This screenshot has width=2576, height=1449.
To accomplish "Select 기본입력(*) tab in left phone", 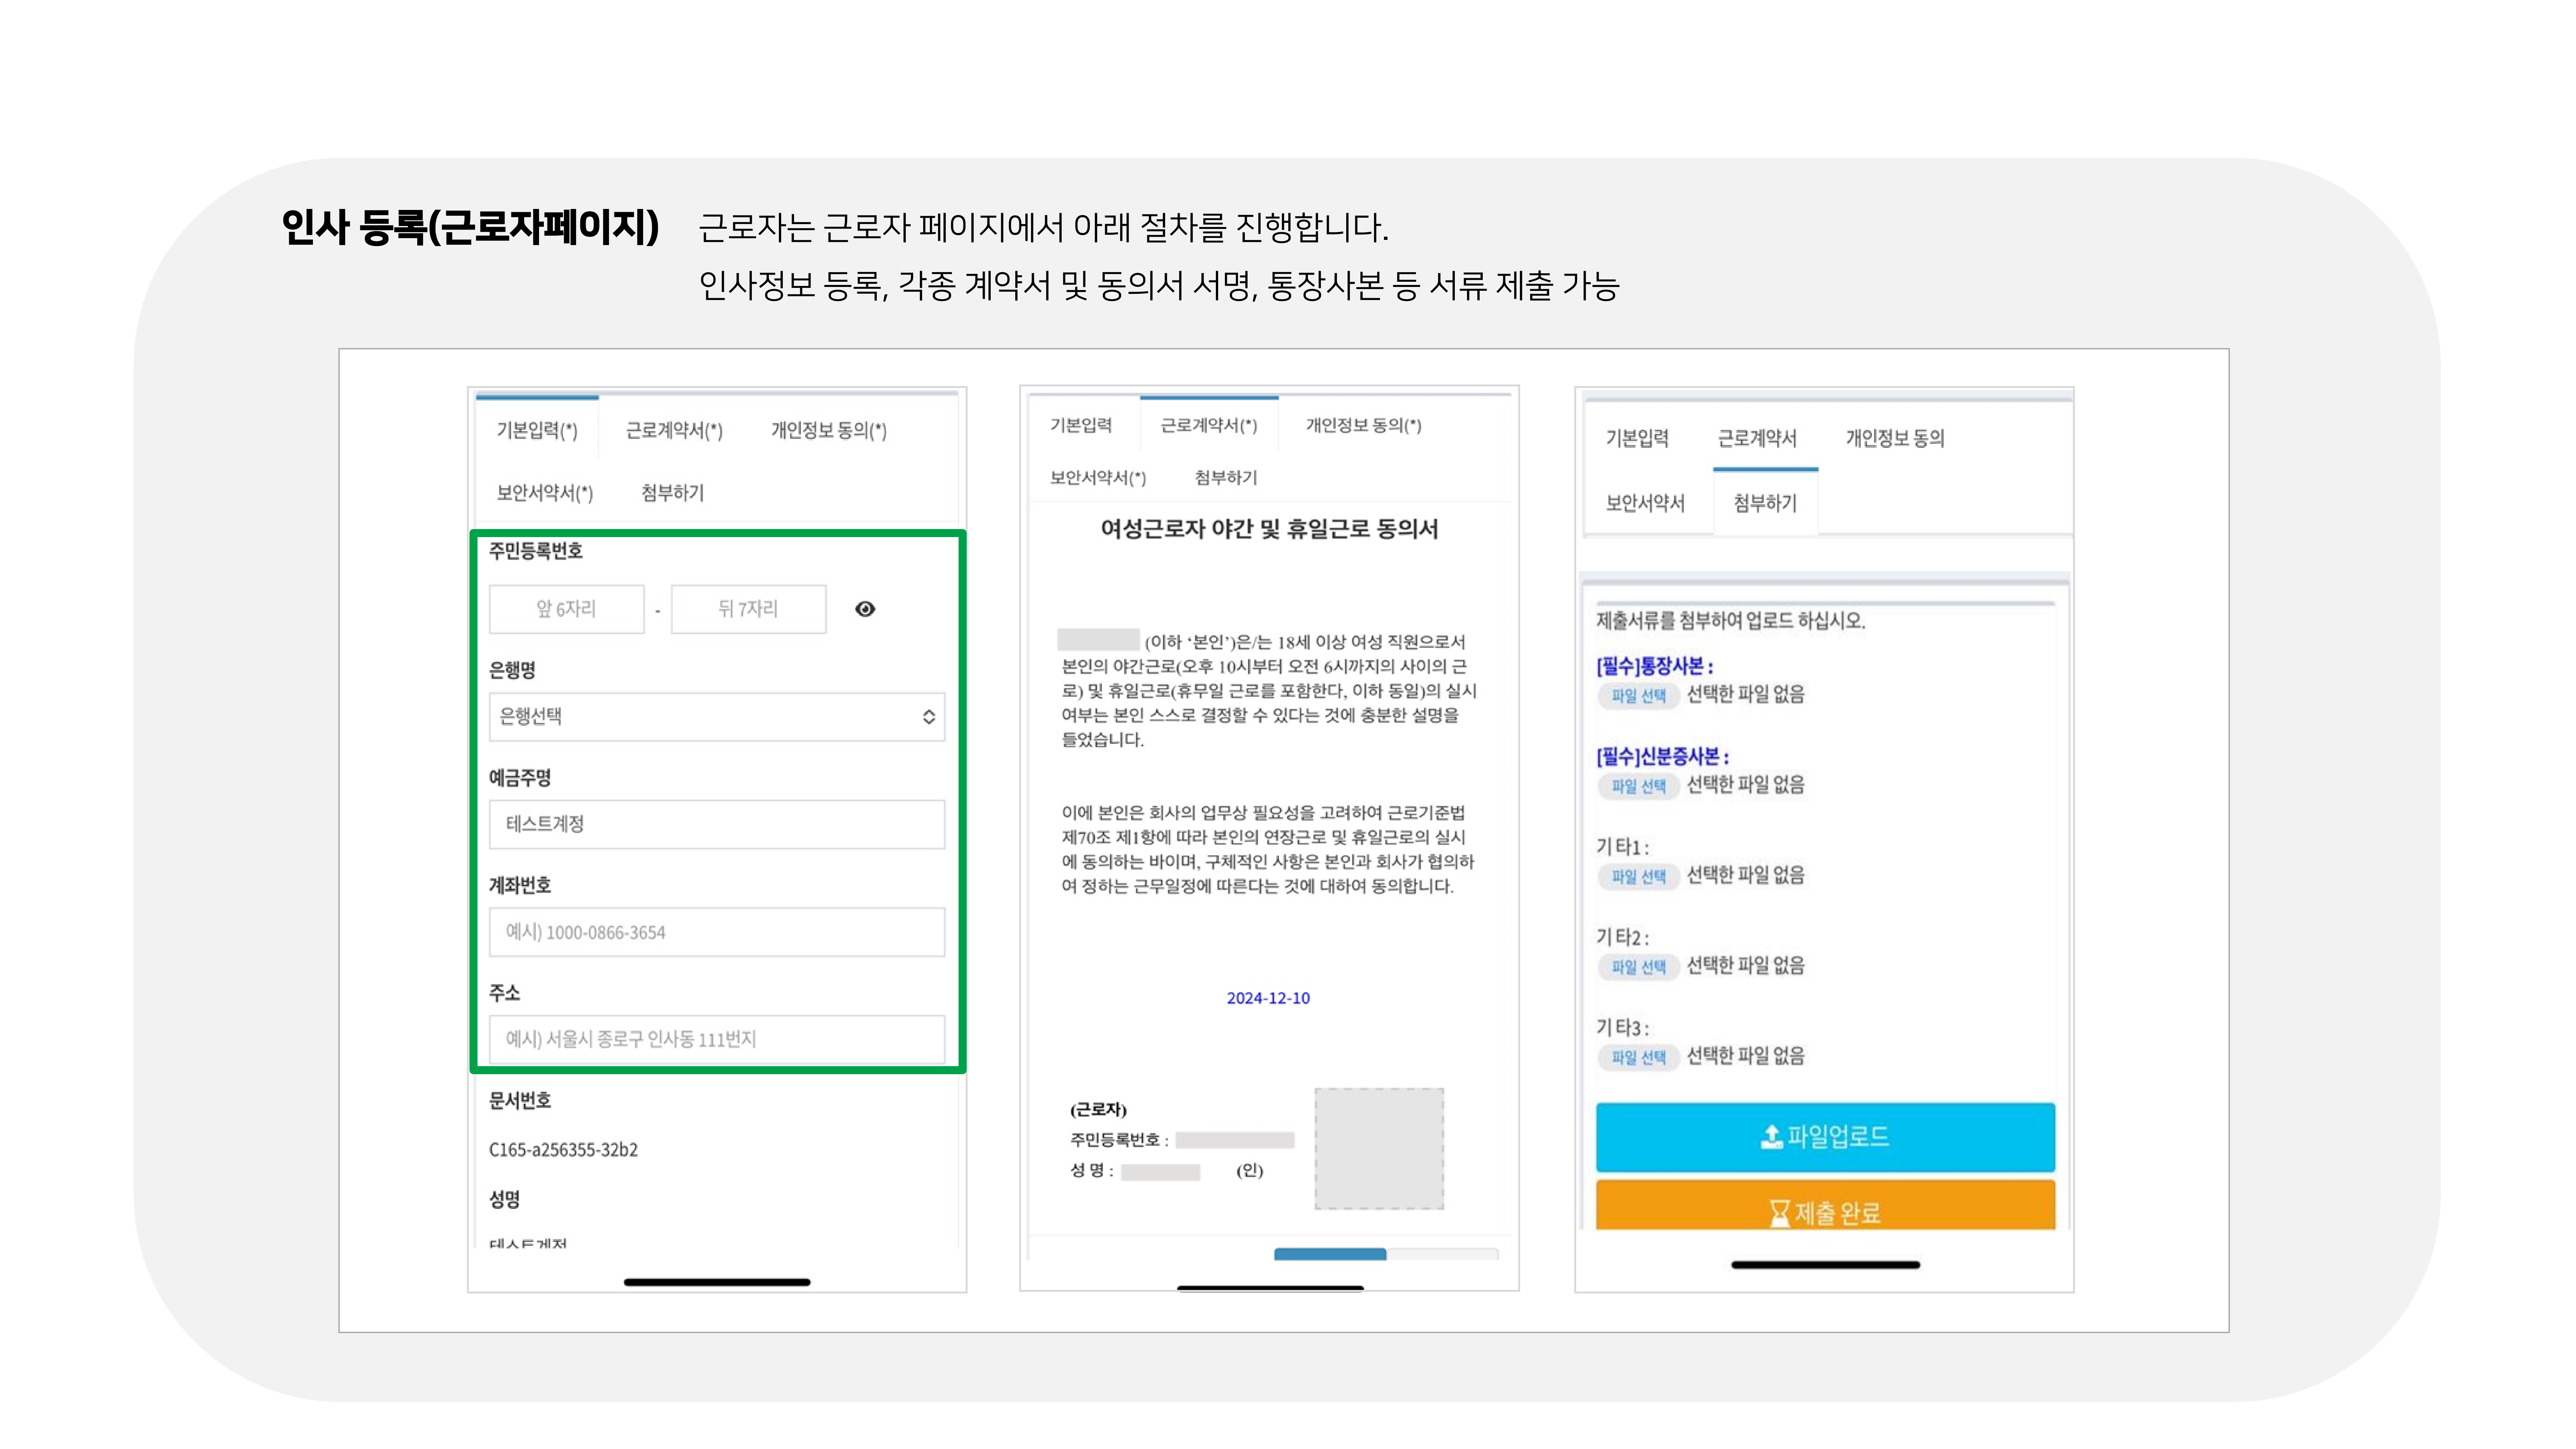I will (537, 430).
